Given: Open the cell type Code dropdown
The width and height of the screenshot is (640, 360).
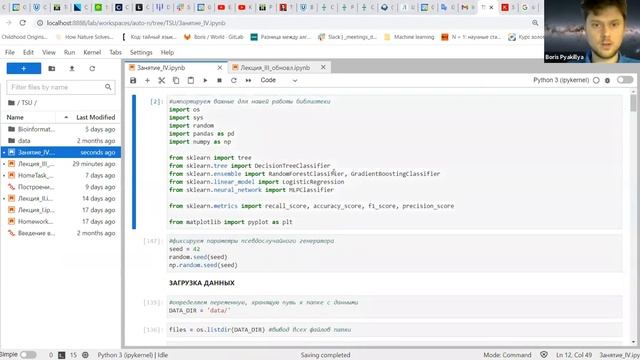Looking at the screenshot, I should click(279, 80).
